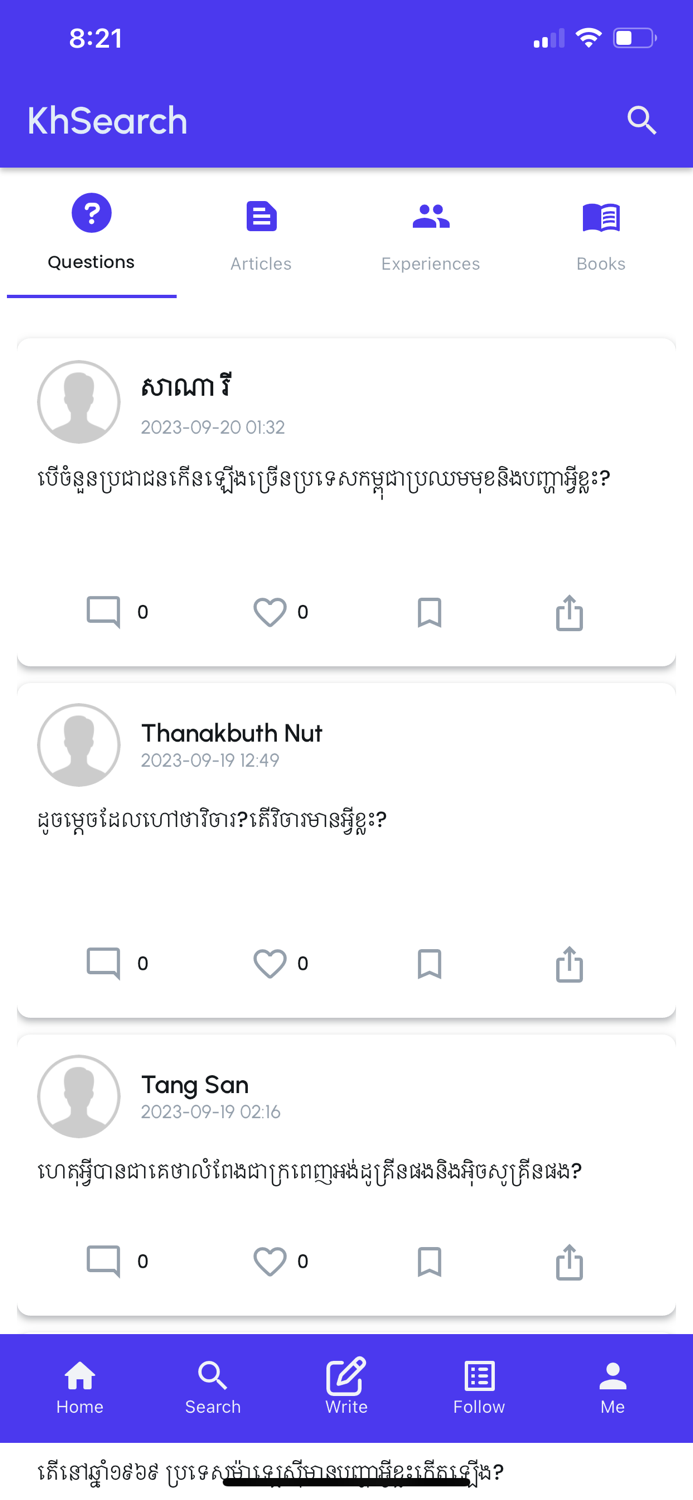Bookmark សាណា រី's question
693x1500 pixels.
[429, 612]
